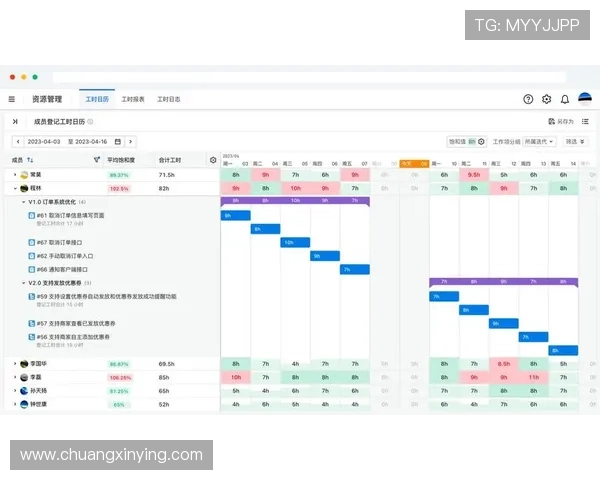
Task: Click the task type icon for #67
Action: pyautogui.click(x=32, y=242)
